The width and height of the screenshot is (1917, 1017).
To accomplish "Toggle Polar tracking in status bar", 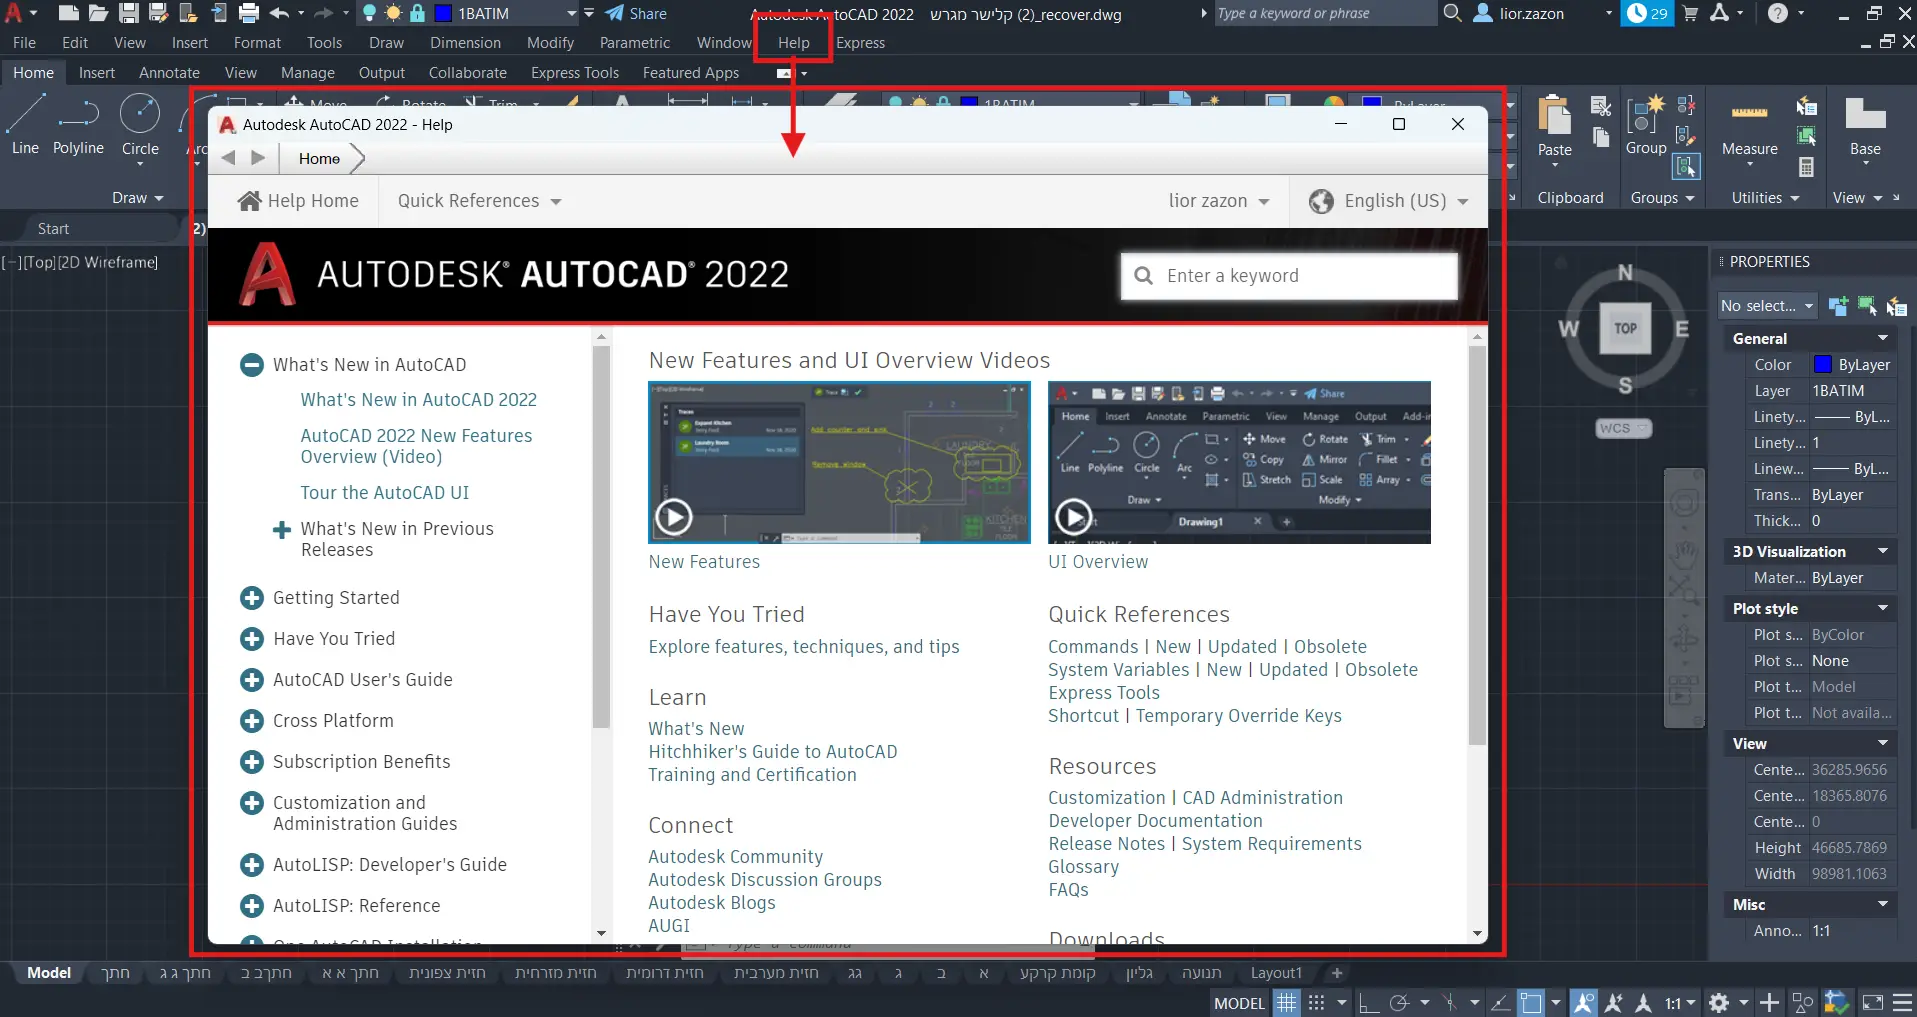I will 1400,1002.
